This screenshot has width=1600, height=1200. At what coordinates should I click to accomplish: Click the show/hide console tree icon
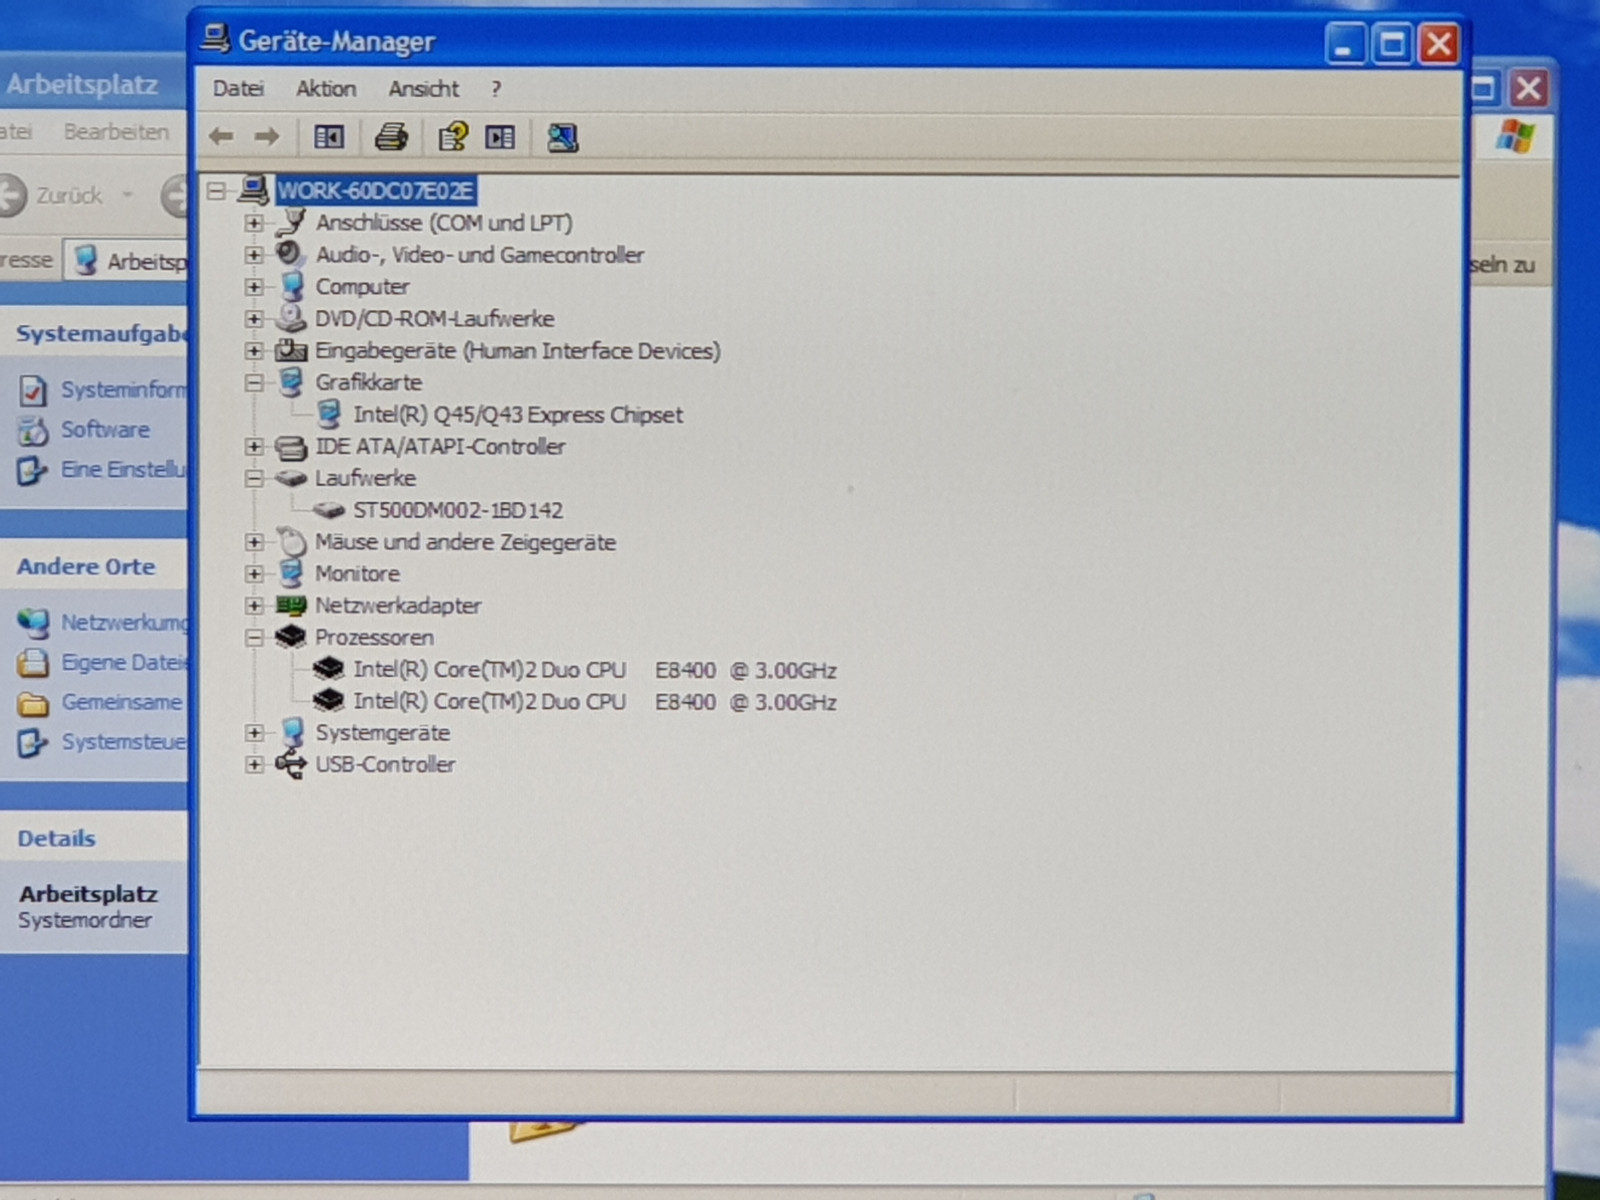pos(329,137)
